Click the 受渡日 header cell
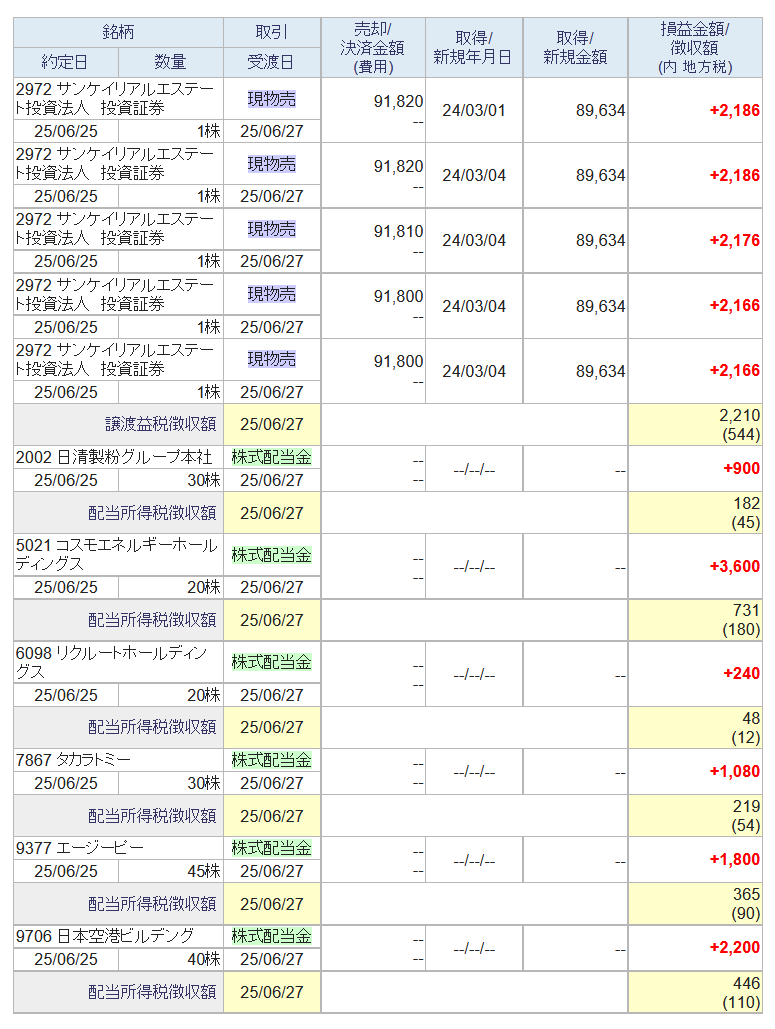 [x=272, y=62]
